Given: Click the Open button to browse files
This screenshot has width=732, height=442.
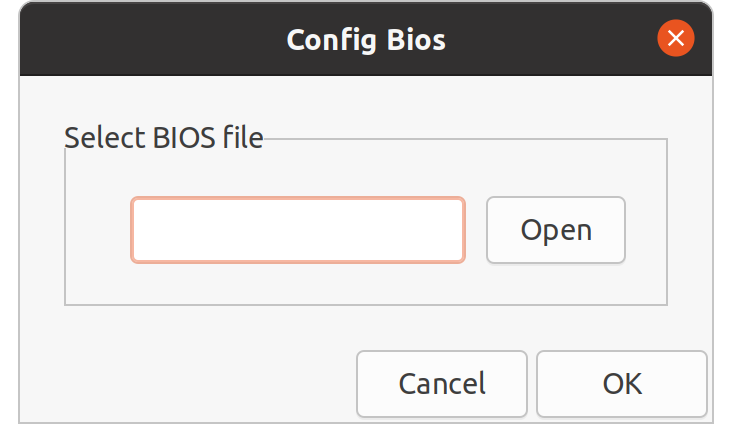Looking at the screenshot, I should click(x=556, y=230).
